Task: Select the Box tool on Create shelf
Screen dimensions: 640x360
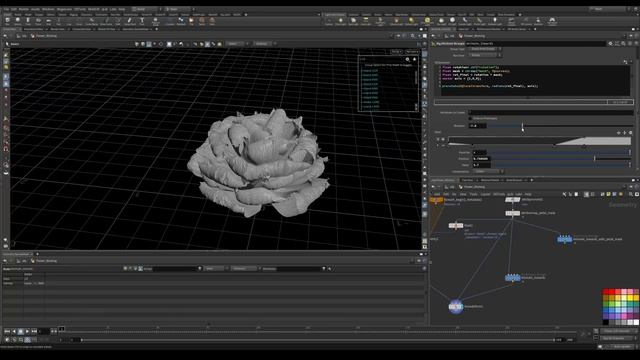Action: click(8, 21)
